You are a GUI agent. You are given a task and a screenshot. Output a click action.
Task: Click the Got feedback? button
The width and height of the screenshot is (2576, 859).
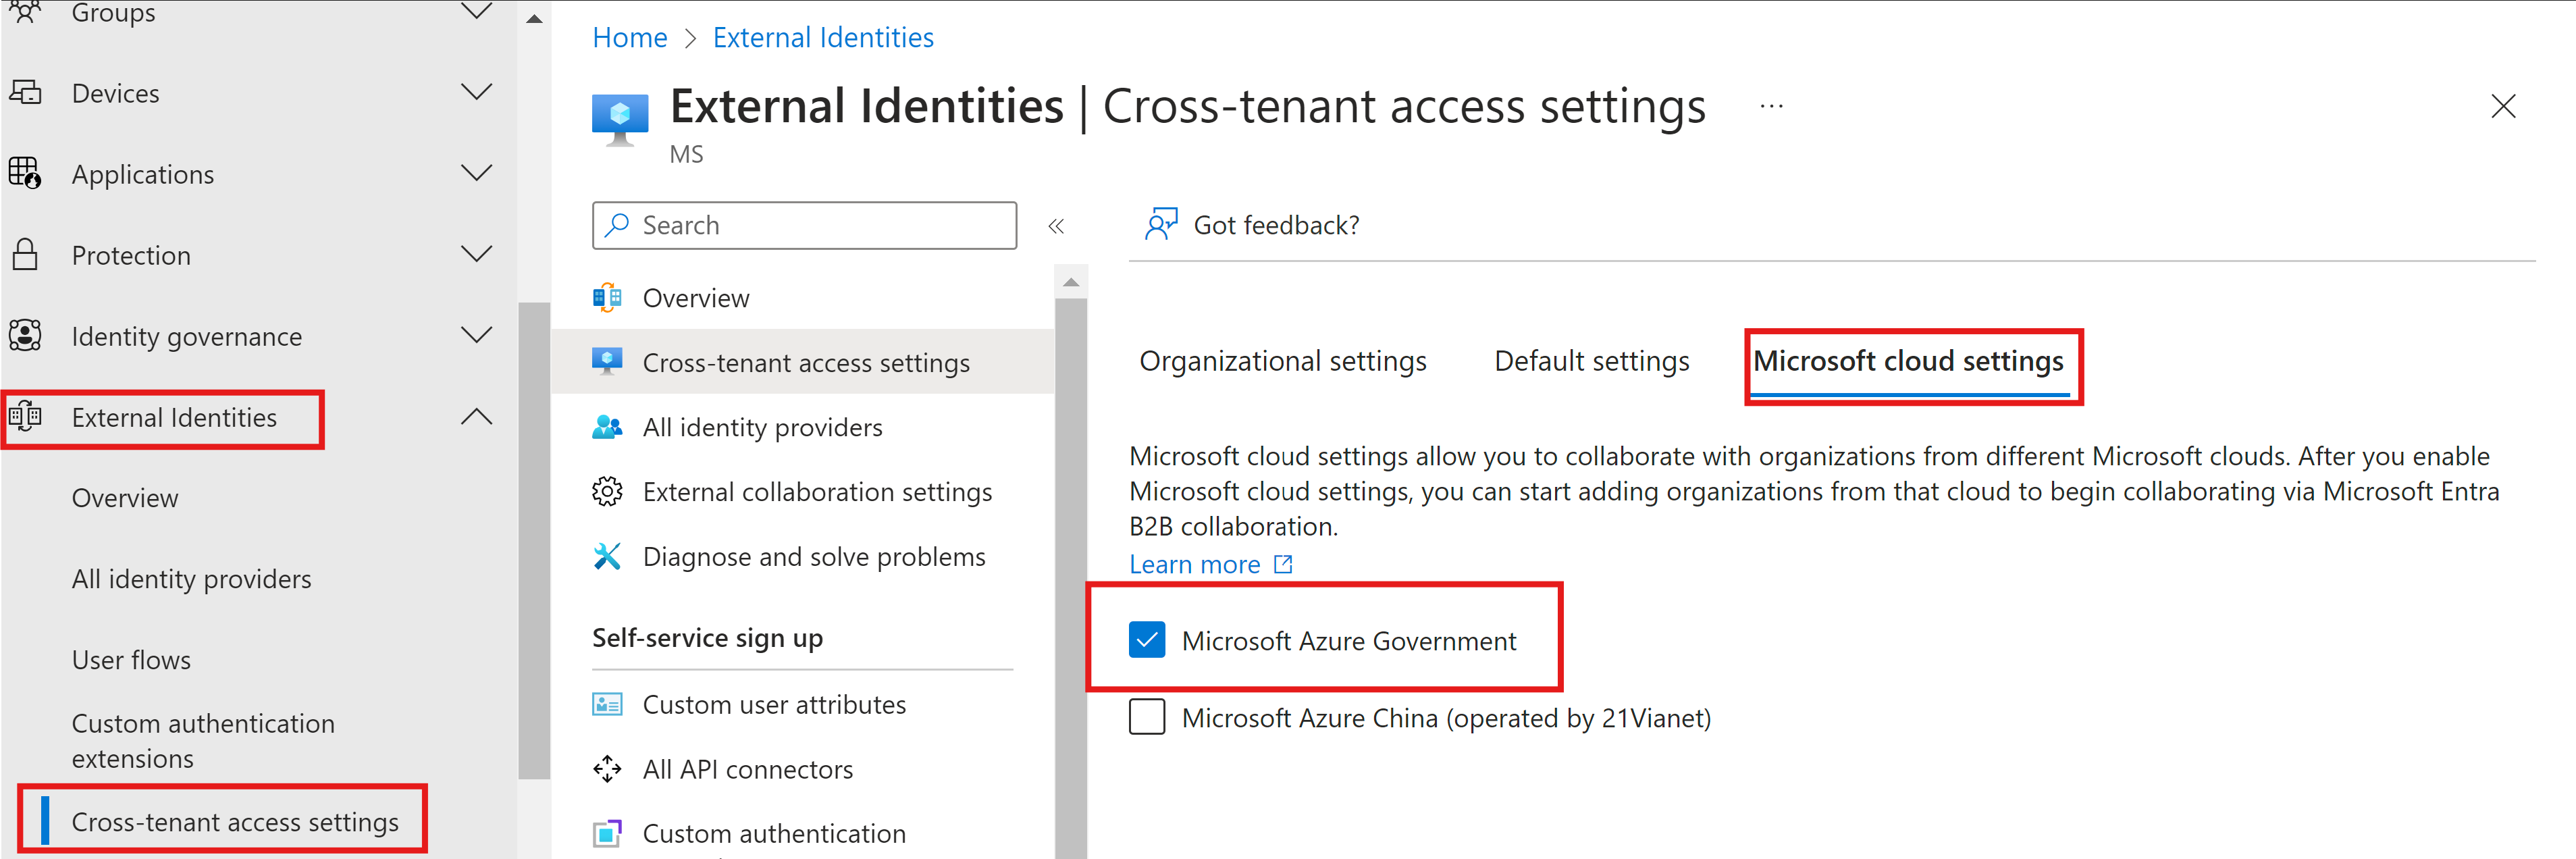[1252, 225]
